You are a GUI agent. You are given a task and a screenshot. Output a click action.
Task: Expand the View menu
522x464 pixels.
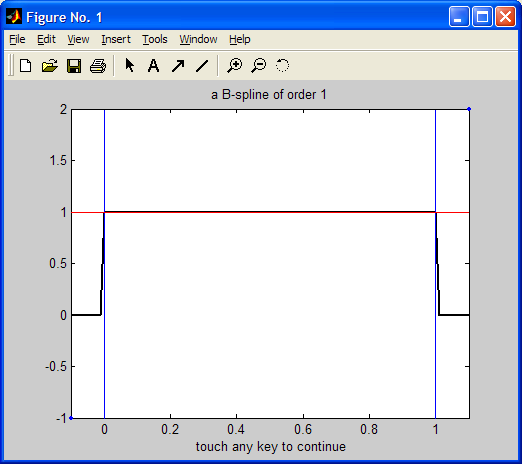coord(78,39)
